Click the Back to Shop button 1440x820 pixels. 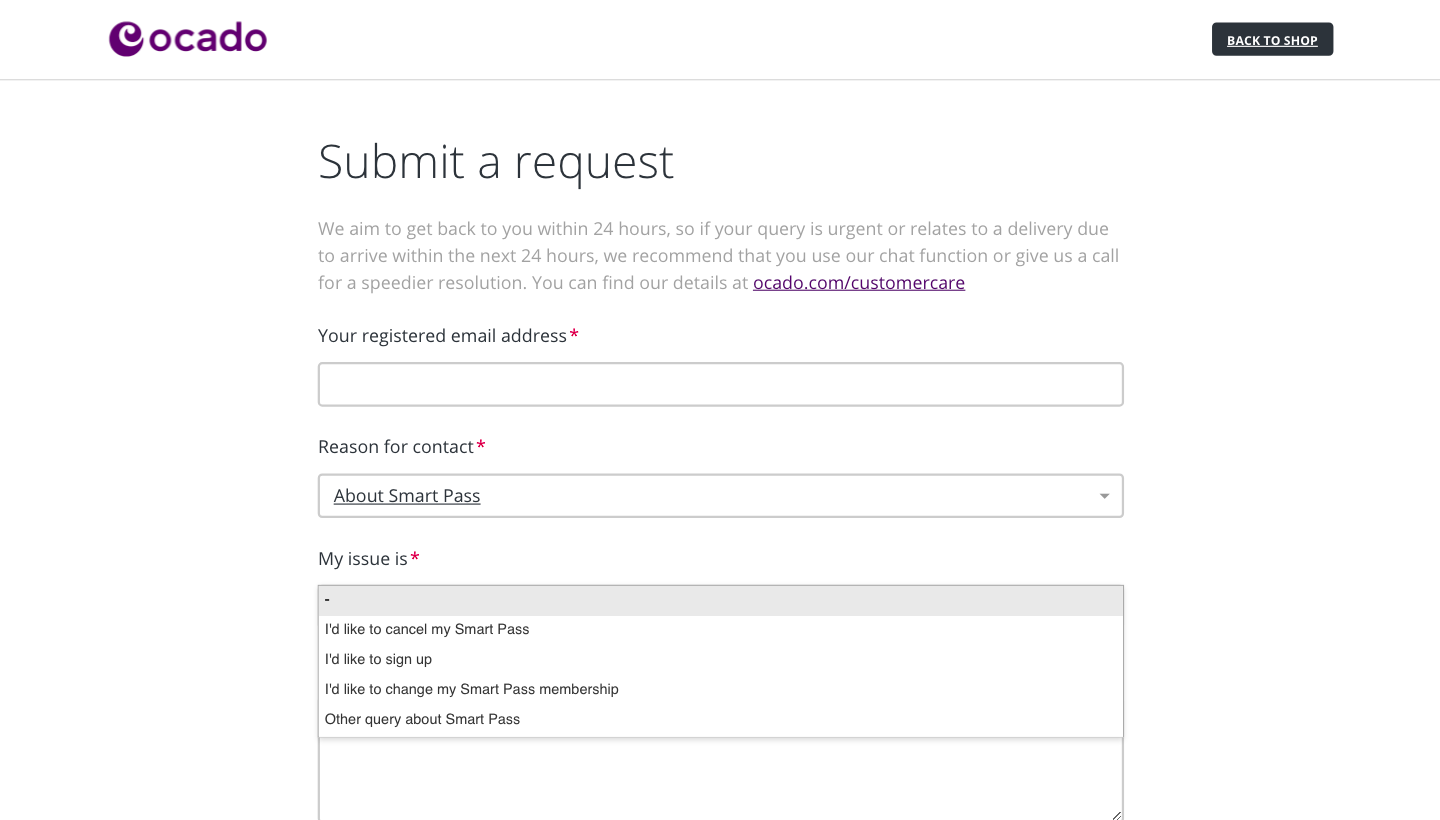click(1272, 39)
